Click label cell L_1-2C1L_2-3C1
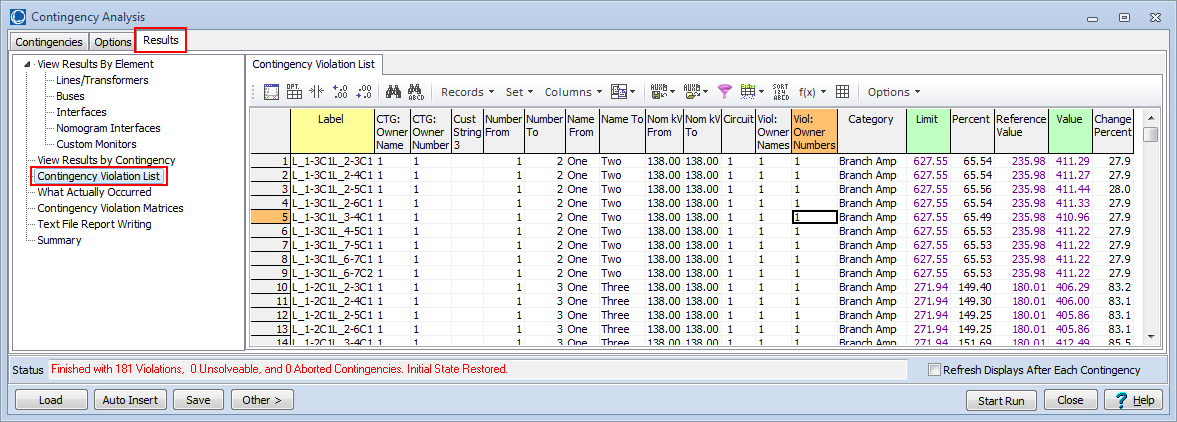The width and height of the screenshot is (1177, 422). tap(332, 287)
